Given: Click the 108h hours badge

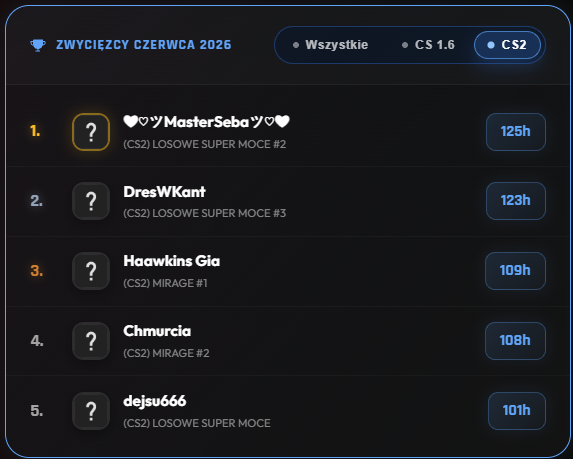Looking at the screenshot, I should point(515,341).
